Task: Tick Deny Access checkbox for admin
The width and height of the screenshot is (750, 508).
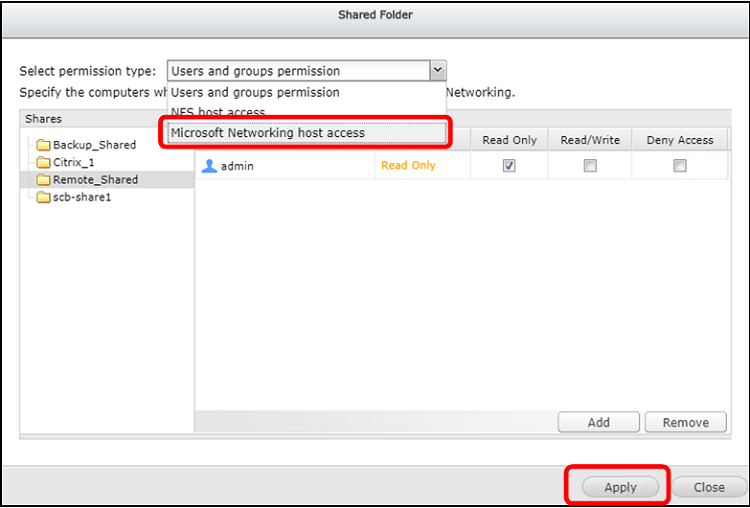Action: [x=679, y=166]
